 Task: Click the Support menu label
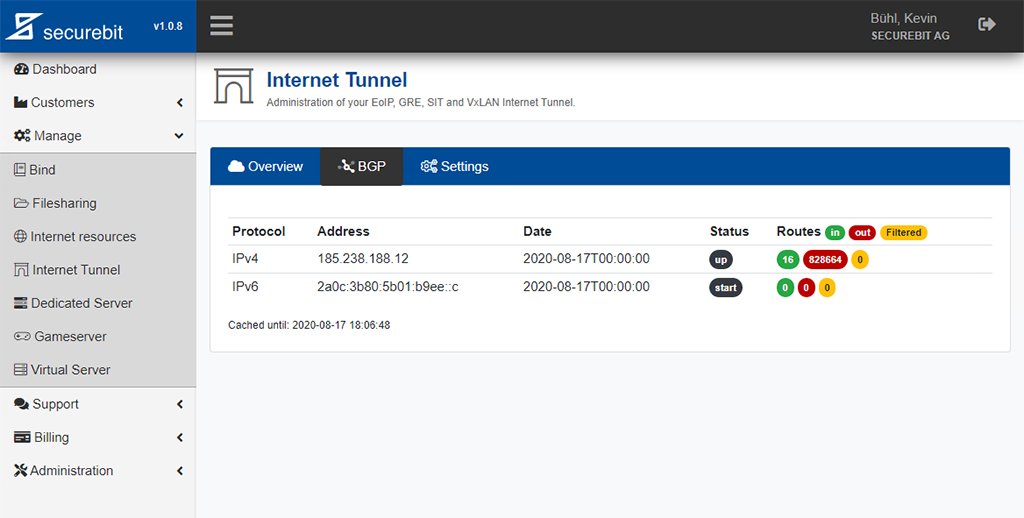click(x=56, y=404)
